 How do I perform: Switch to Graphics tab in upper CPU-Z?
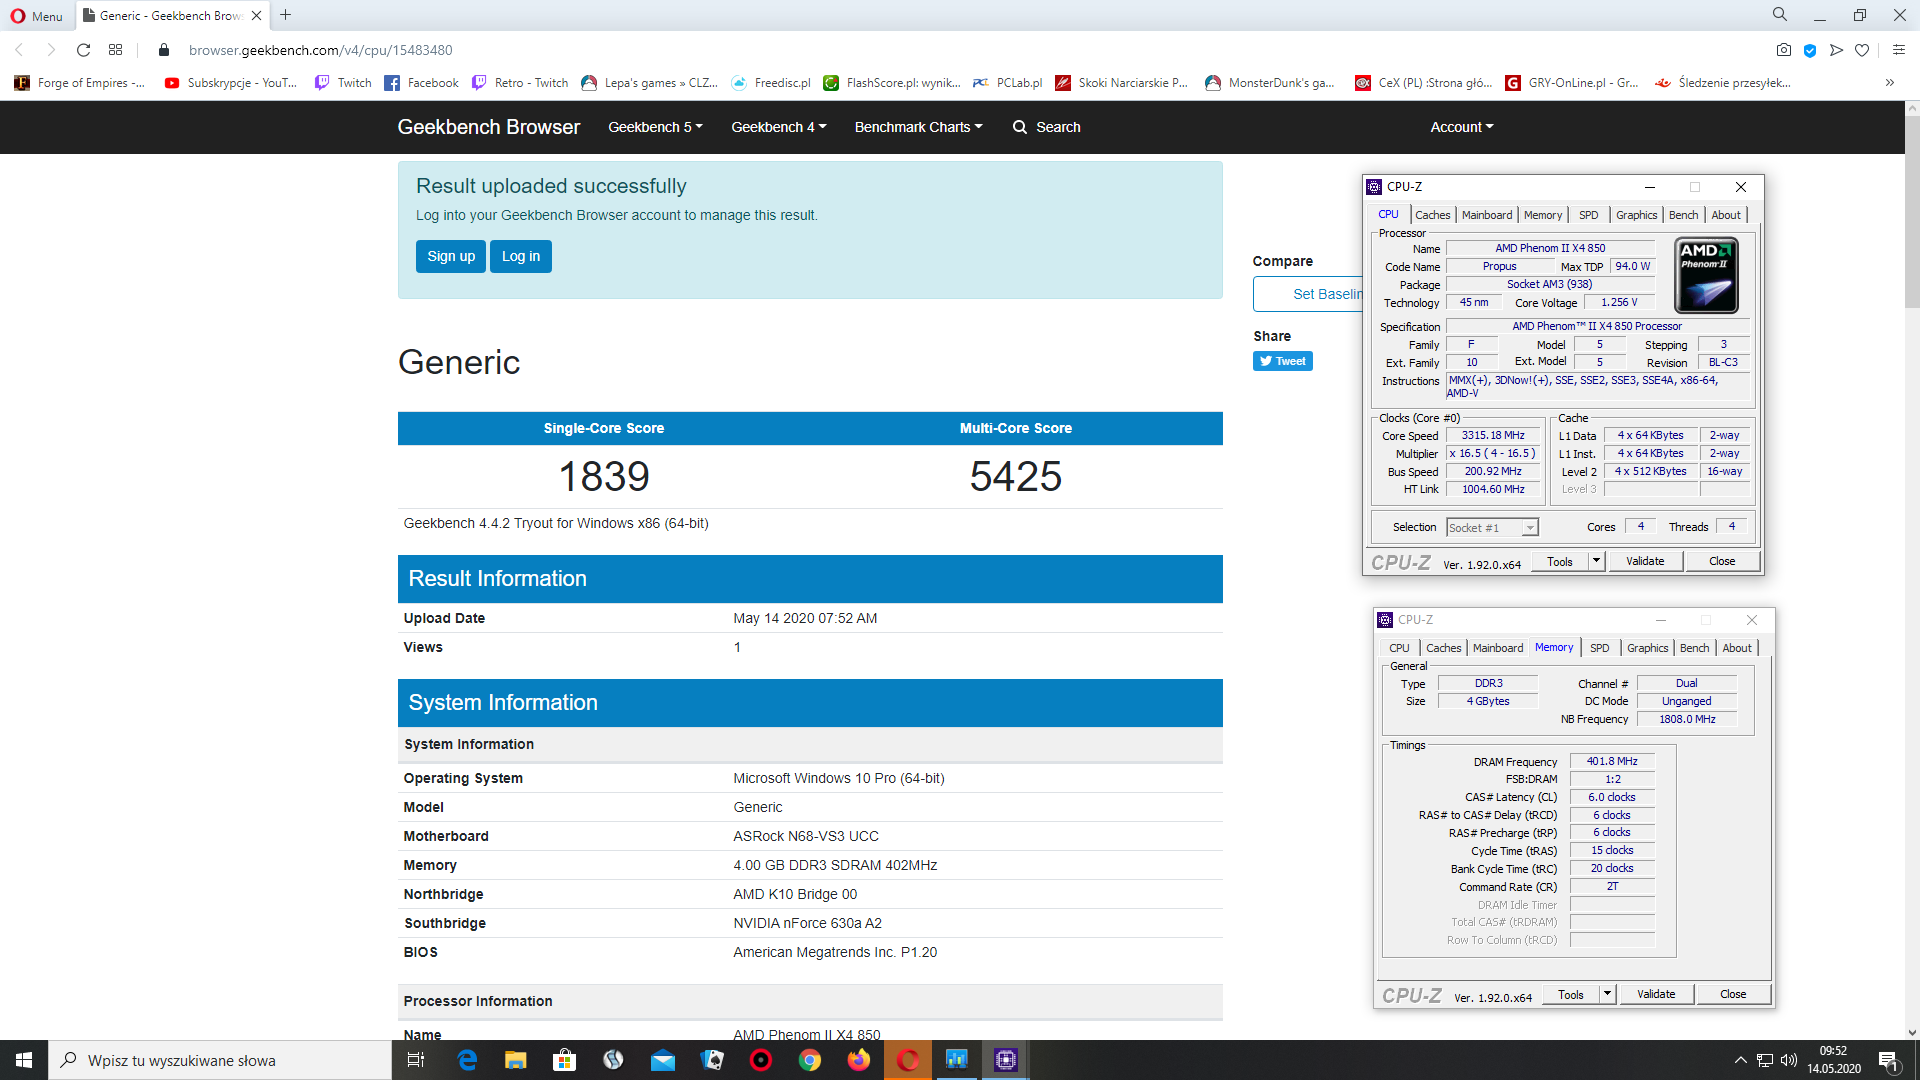pyautogui.click(x=1636, y=215)
